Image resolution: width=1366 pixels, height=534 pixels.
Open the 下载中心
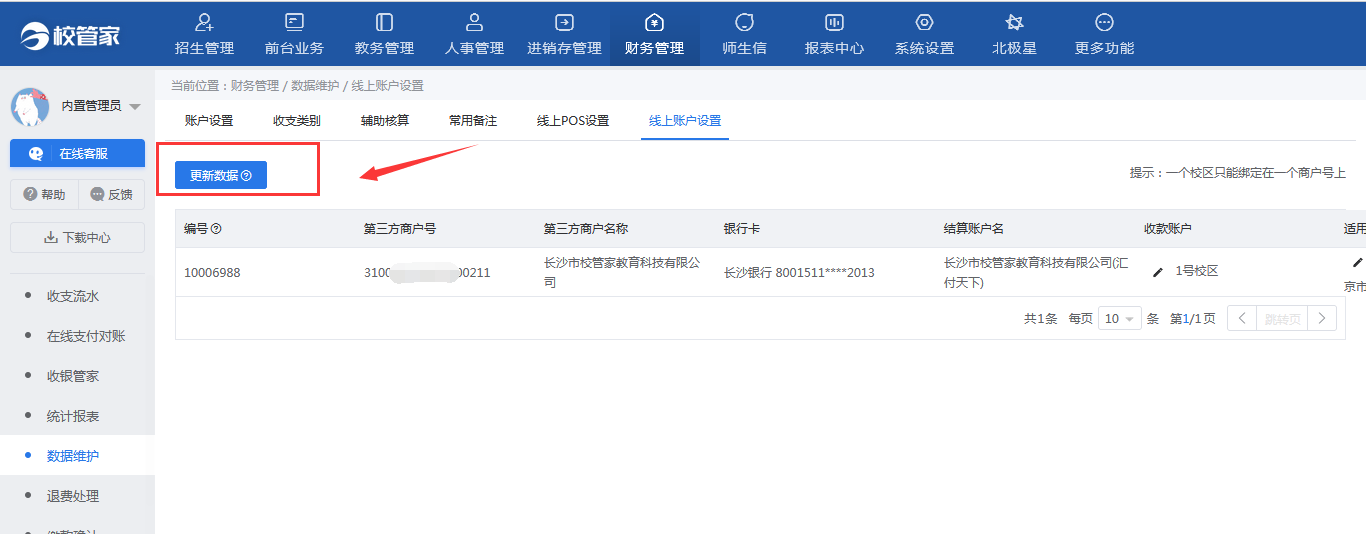point(77,237)
